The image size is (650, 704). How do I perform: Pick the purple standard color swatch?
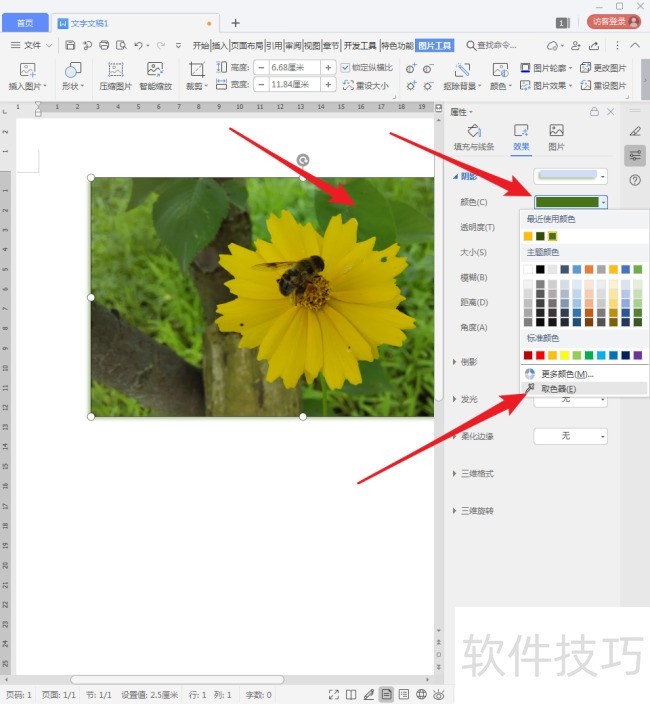[637, 356]
